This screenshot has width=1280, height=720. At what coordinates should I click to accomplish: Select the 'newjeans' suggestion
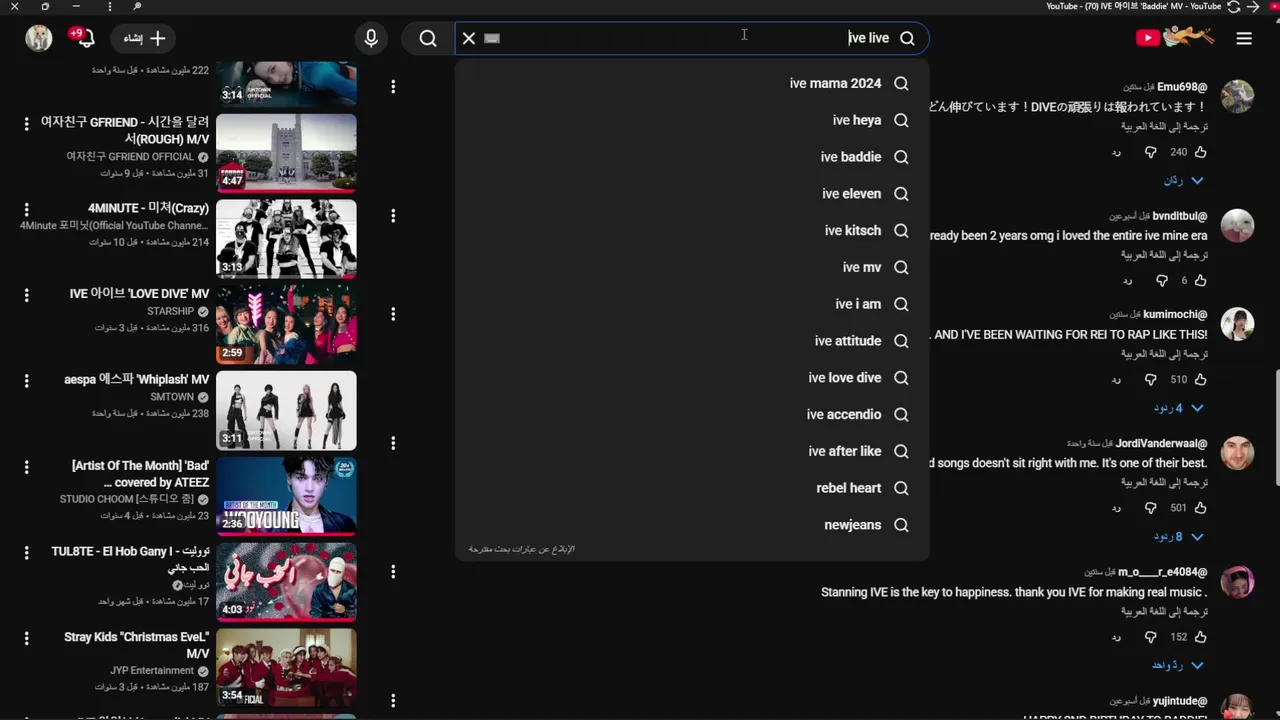(x=692, y=525)
